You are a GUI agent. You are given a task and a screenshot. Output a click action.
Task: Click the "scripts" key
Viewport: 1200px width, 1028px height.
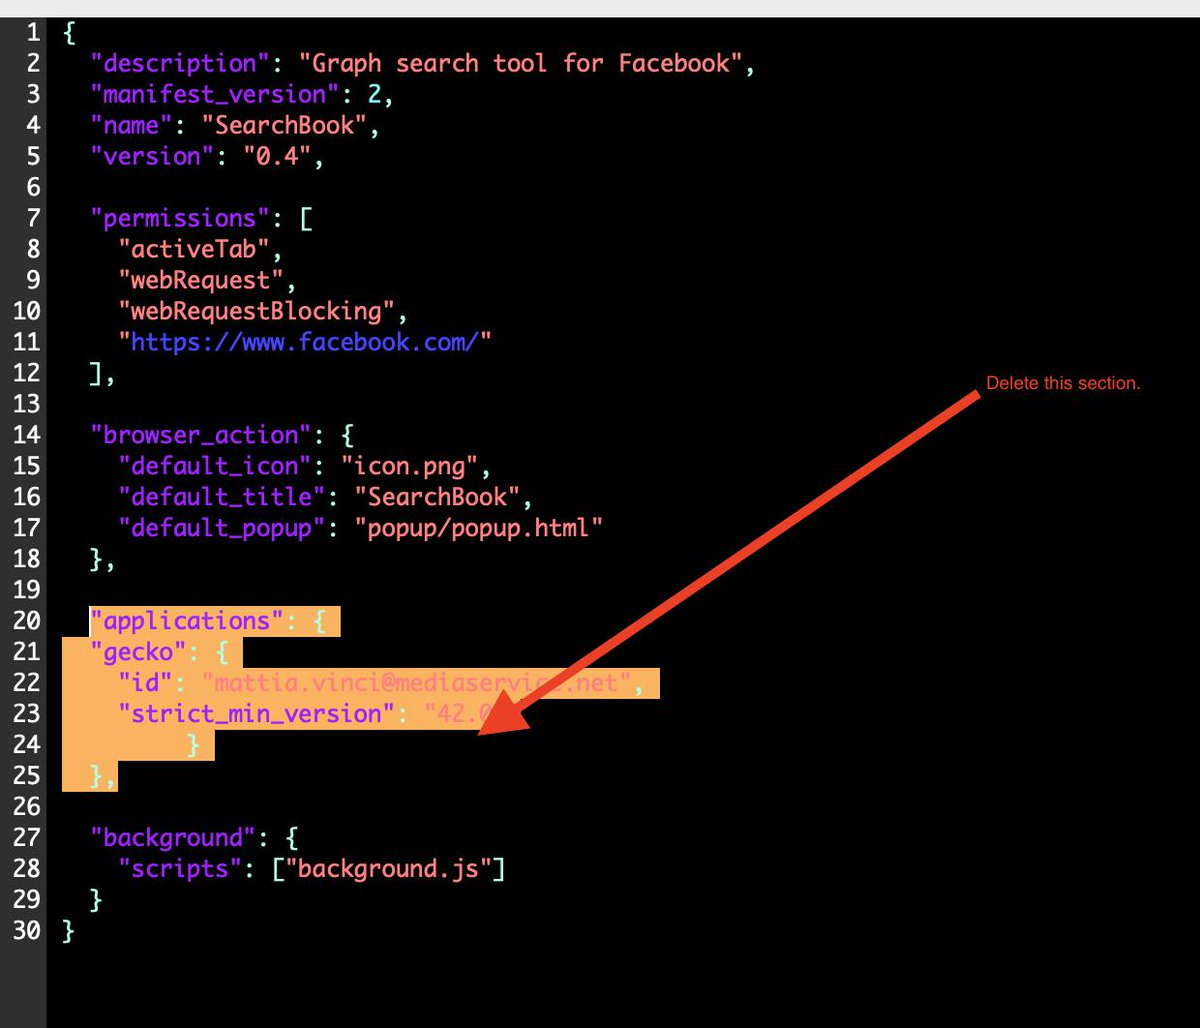[x=180, y=869]
